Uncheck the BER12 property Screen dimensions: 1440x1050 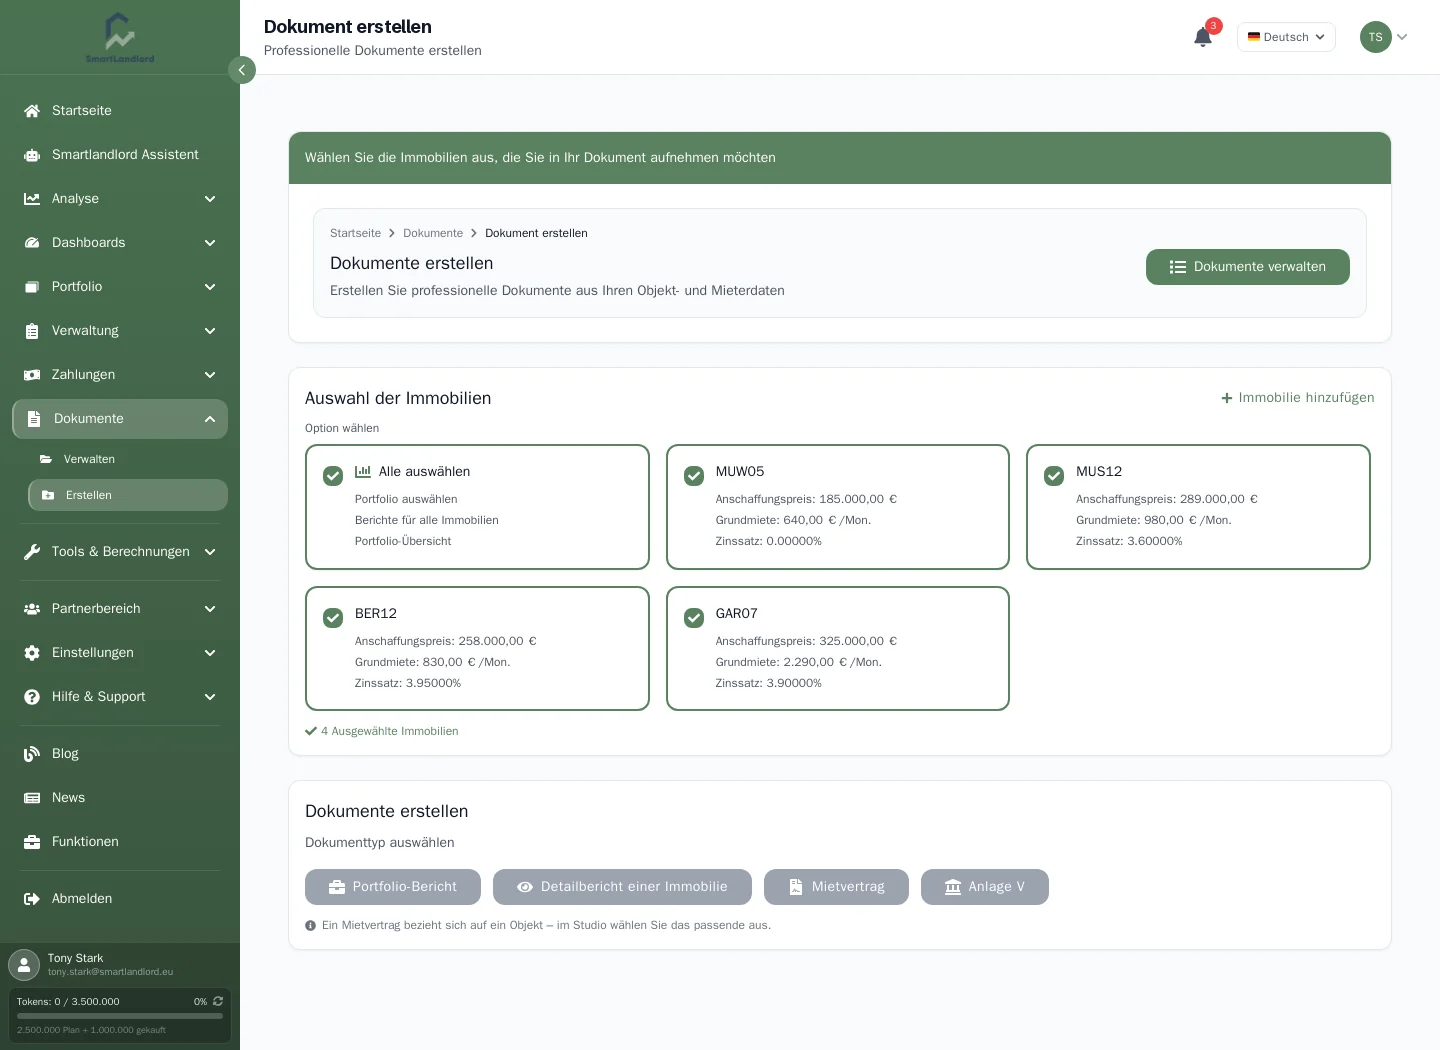pyautogui.click(x=333, y=618)
